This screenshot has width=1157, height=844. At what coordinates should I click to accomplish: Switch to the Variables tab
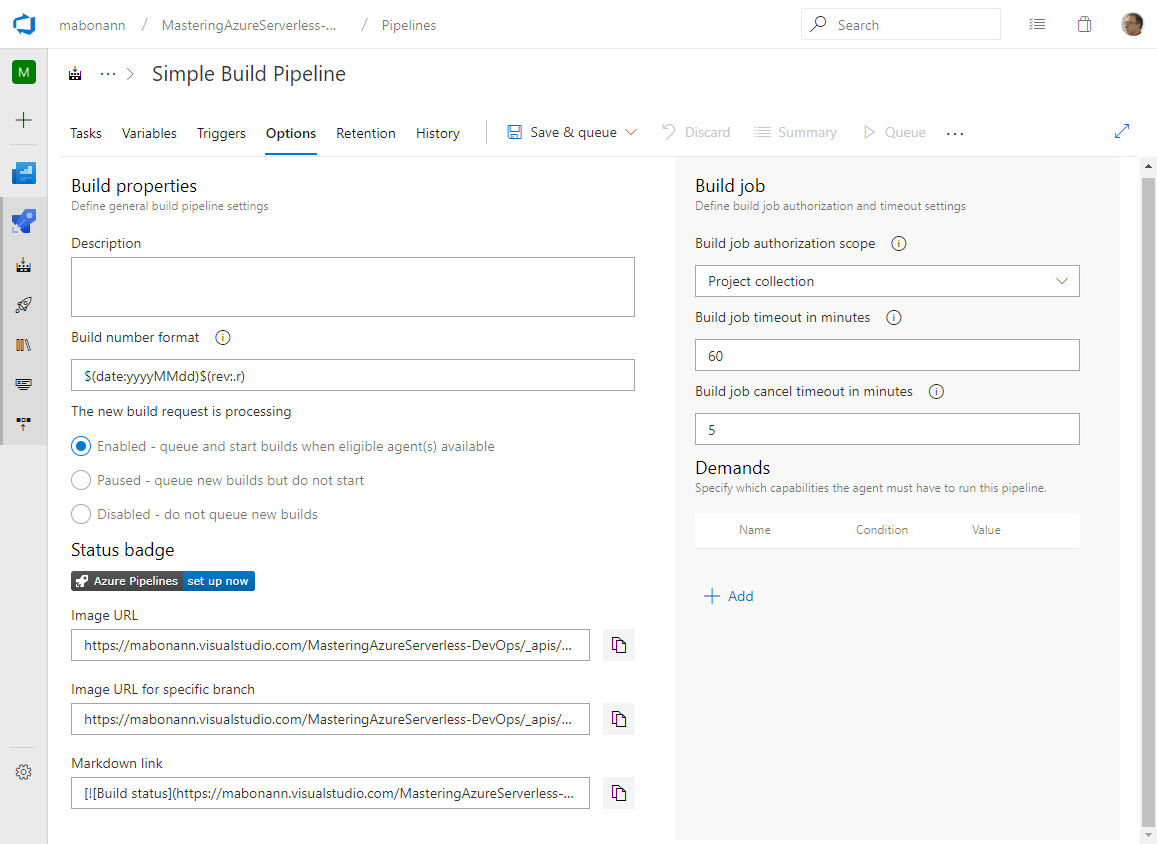point(149,133)
